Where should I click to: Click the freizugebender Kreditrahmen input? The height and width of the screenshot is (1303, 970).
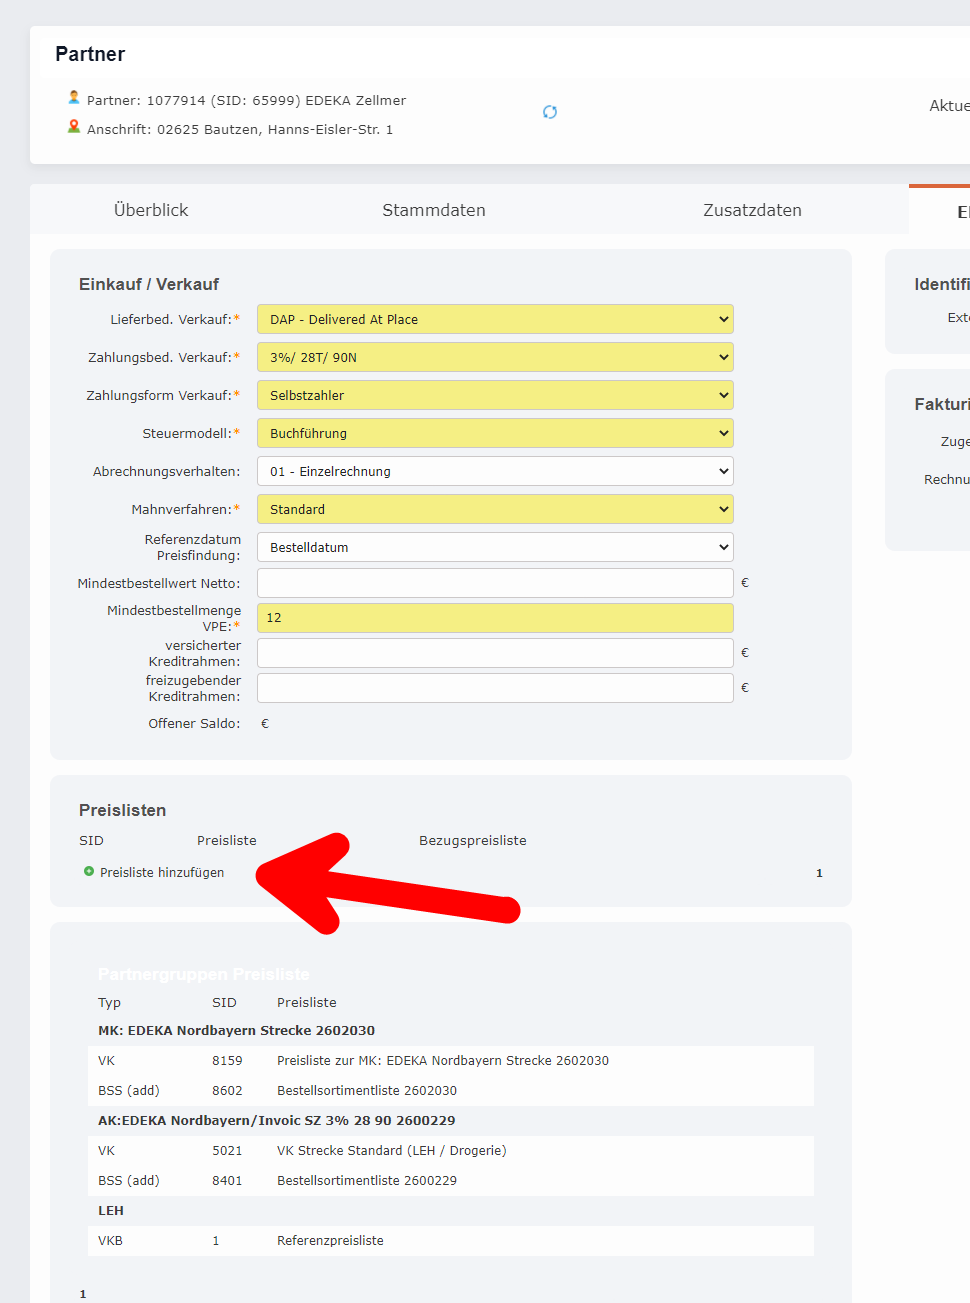point(495,688)
